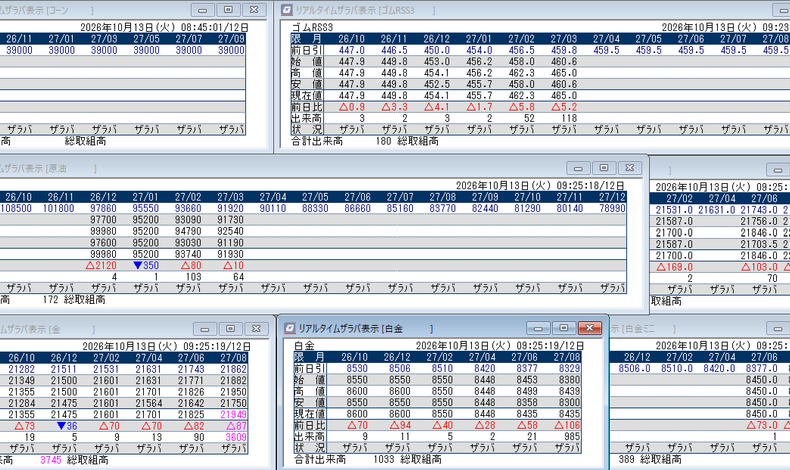Image resolution: width=790 pixels, height=470 pixels.
Task: Click △106 in the 白金 window
Action: point(567,425)
